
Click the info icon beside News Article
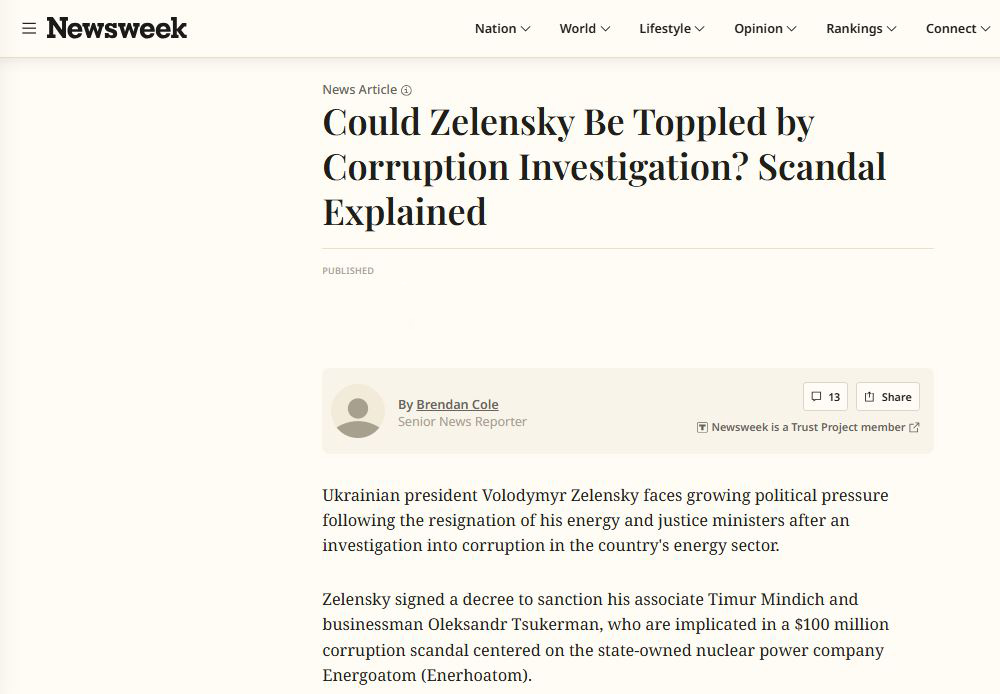tap(406, 91)
